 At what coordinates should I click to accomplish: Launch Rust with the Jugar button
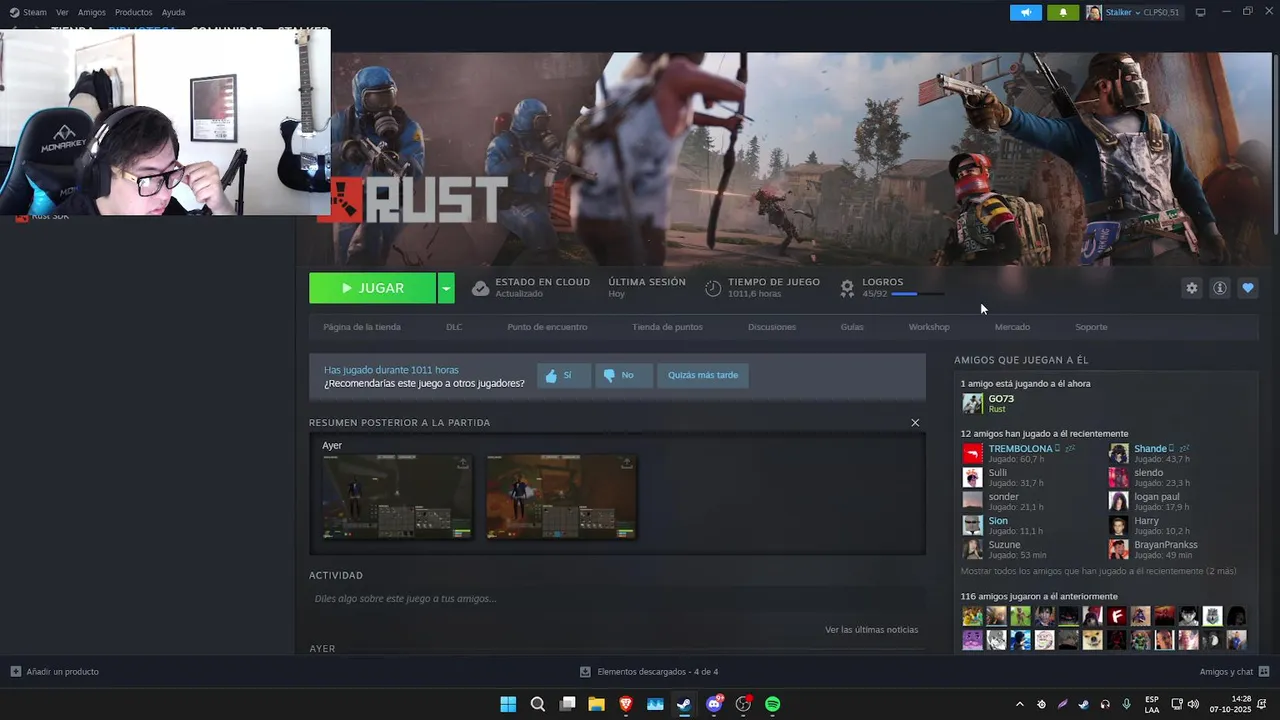pos(372,288)
